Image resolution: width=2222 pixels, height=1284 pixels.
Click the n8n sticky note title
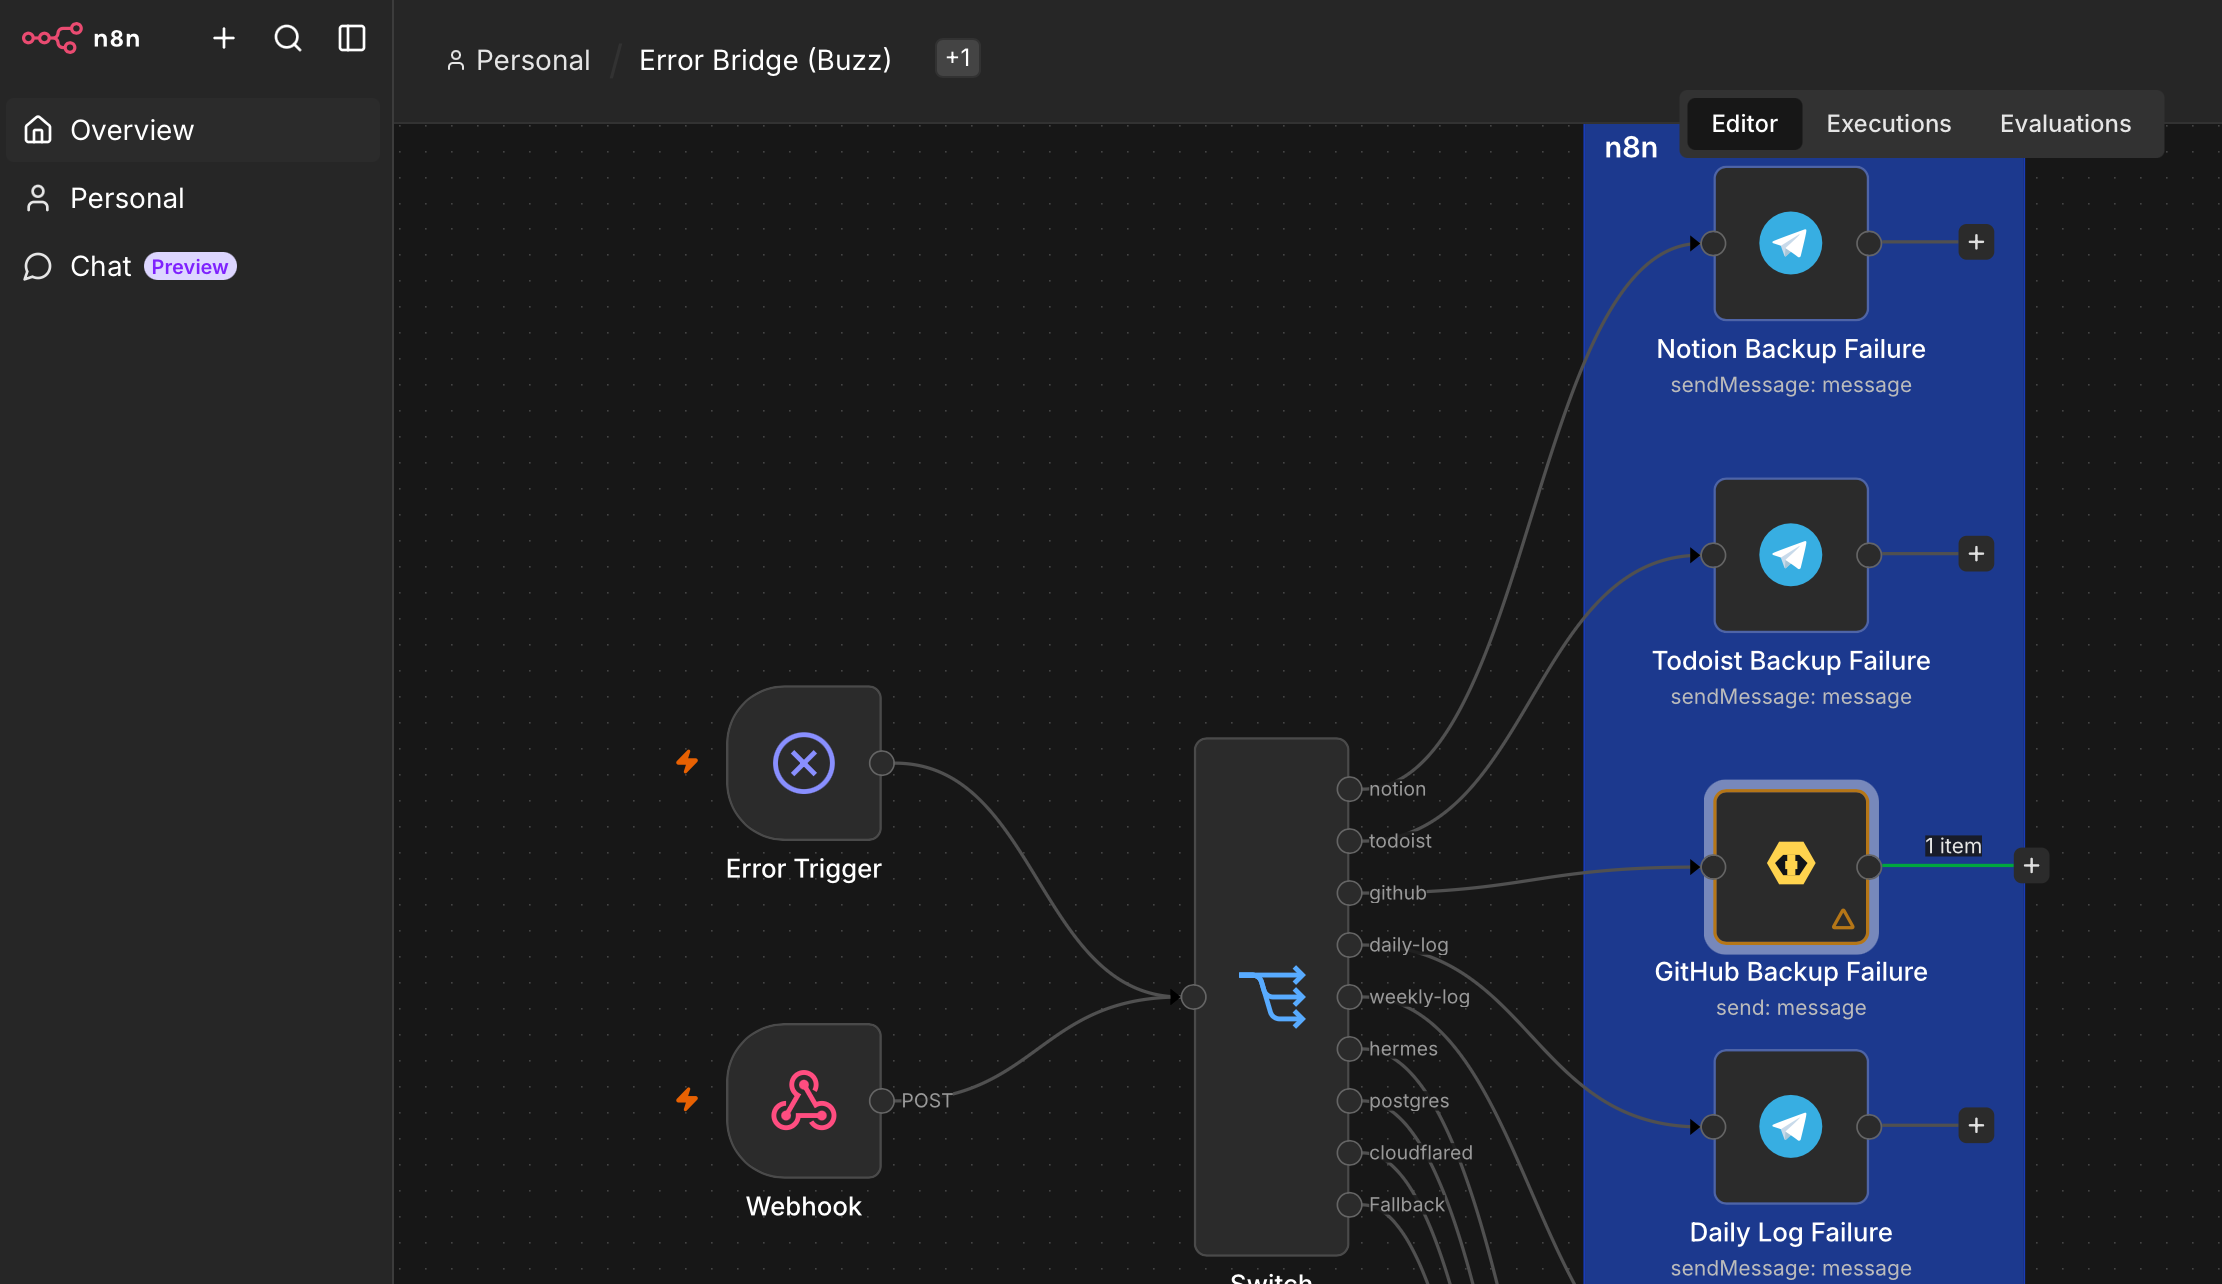pyautogui.click(x=1631, y=148)
